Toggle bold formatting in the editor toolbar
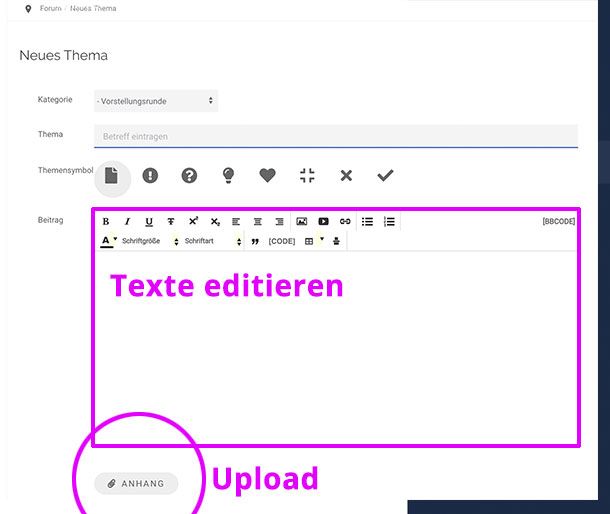Screen dimensions: 610x514 (106, 222)
